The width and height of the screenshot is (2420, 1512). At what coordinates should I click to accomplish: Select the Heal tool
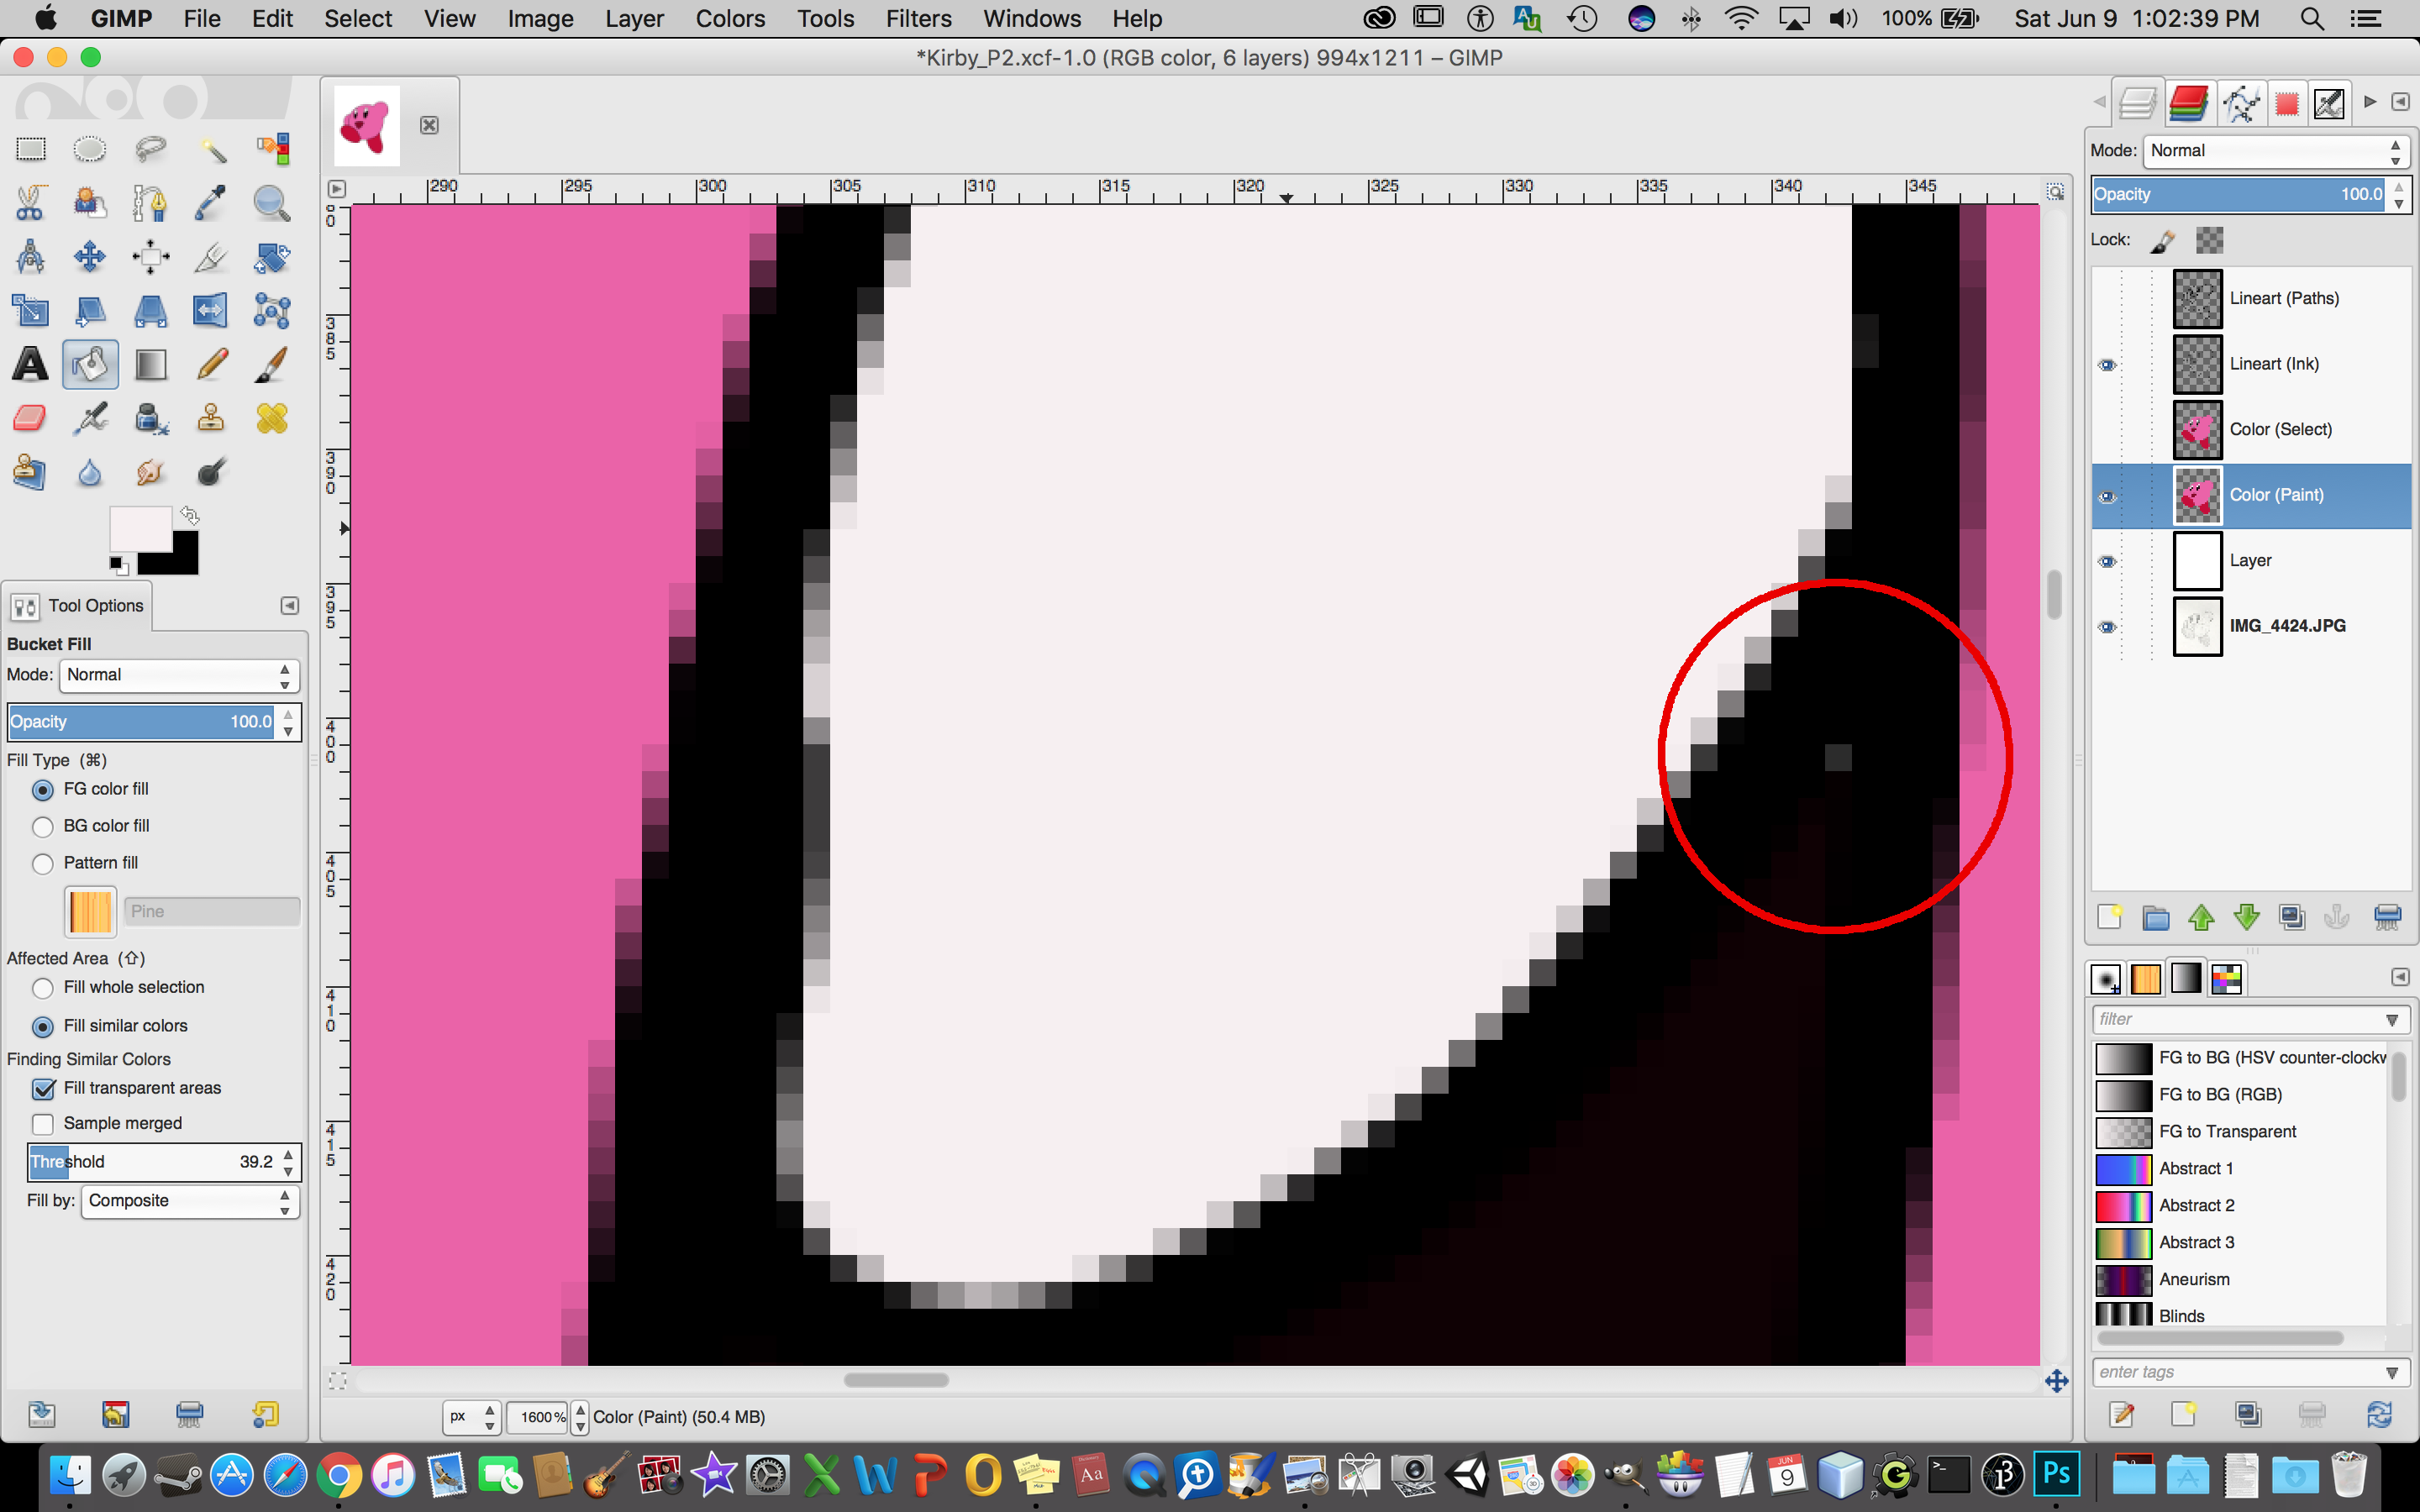coord(272,418)
